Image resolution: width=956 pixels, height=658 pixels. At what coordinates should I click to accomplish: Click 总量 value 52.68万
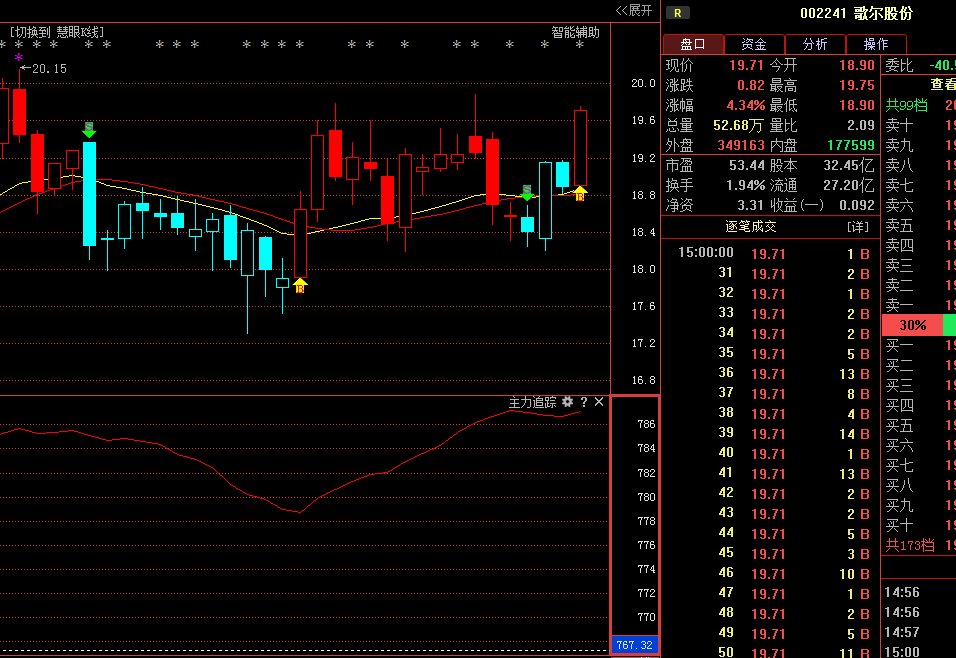pos(738,126)
